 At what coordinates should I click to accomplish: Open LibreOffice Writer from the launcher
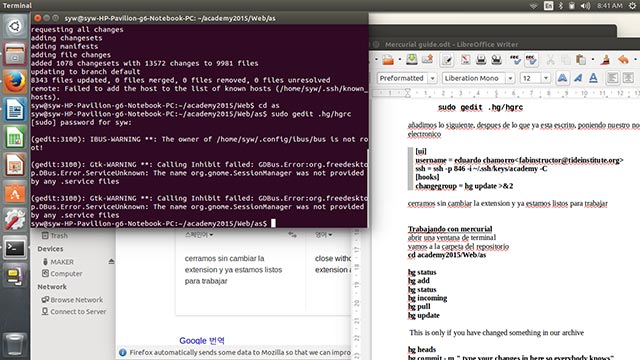tap(15, 110)
